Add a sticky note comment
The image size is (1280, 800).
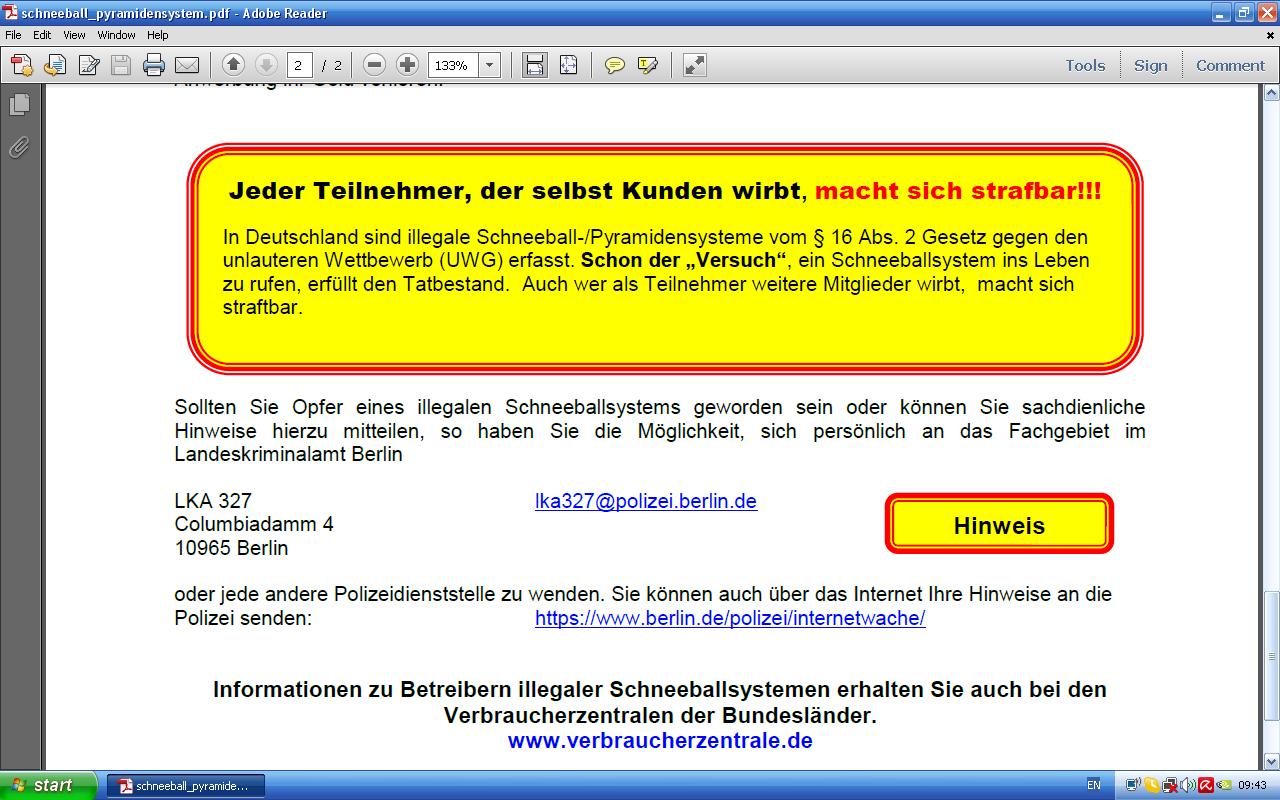[614, 66]
